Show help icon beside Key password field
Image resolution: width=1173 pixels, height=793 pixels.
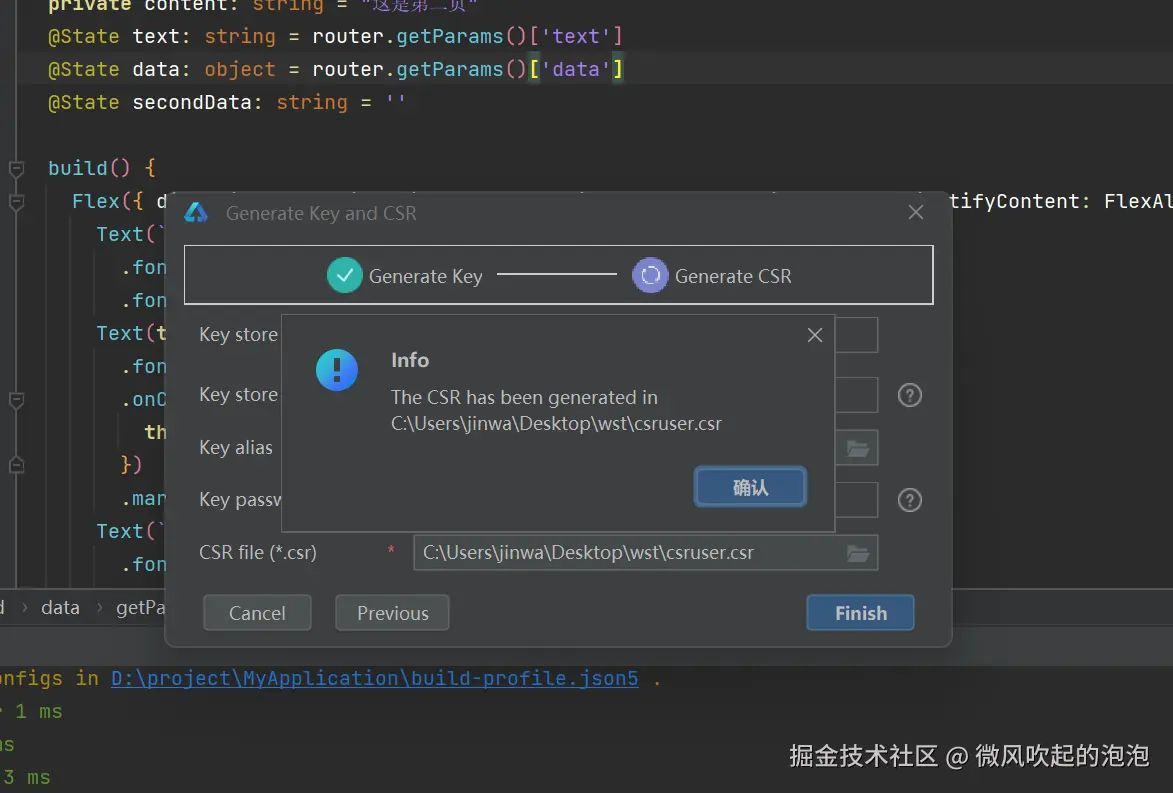click(x=910, y=500)
